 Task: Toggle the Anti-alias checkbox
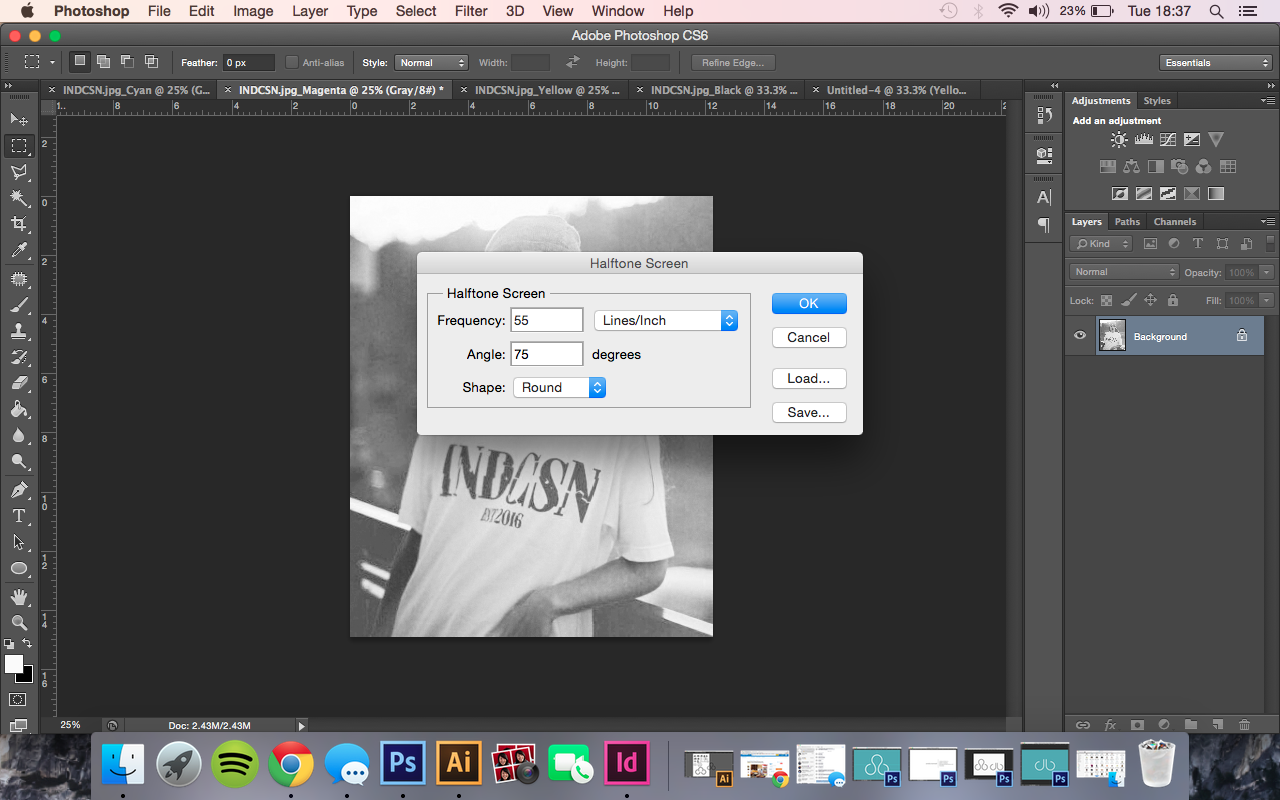[292, 63]
